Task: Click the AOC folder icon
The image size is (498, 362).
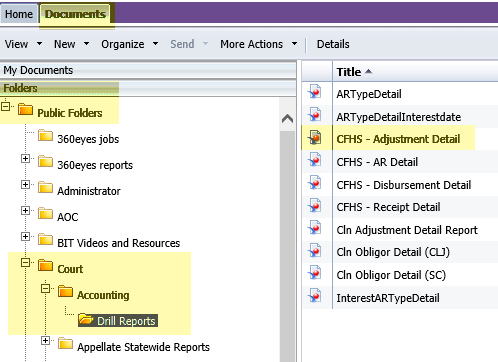Action: 45,214
